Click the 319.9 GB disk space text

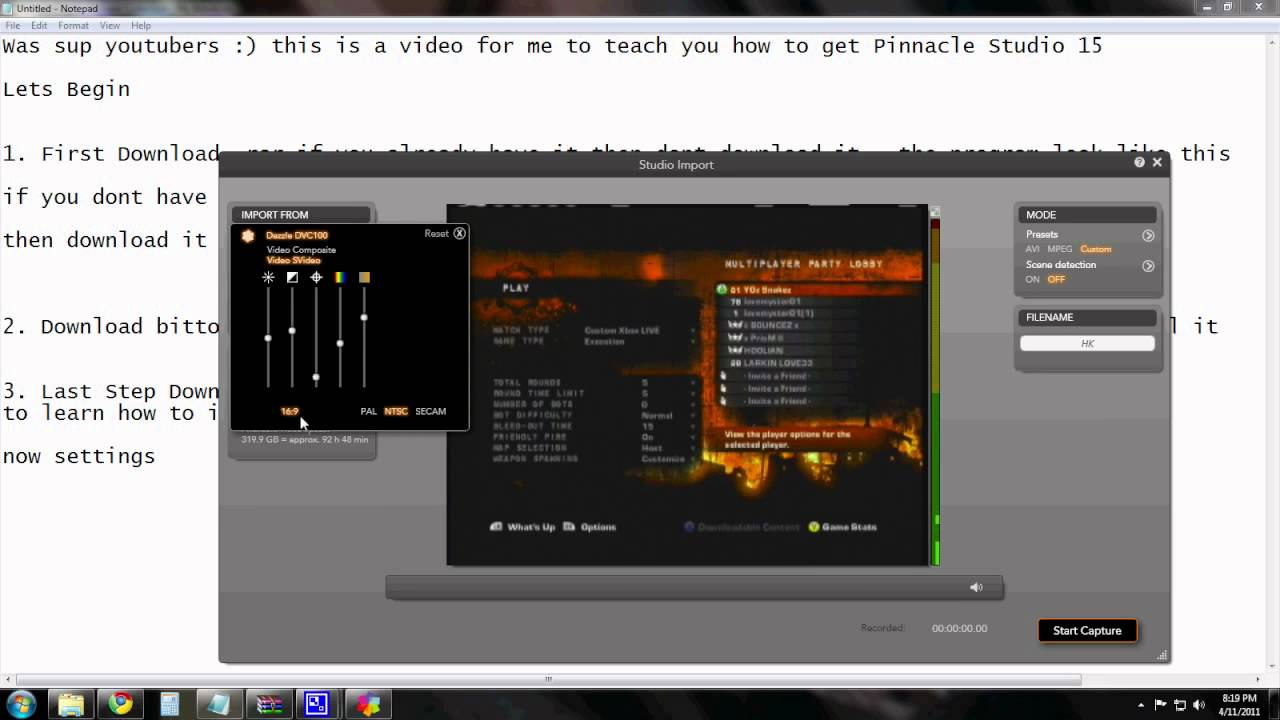(304, 439)
